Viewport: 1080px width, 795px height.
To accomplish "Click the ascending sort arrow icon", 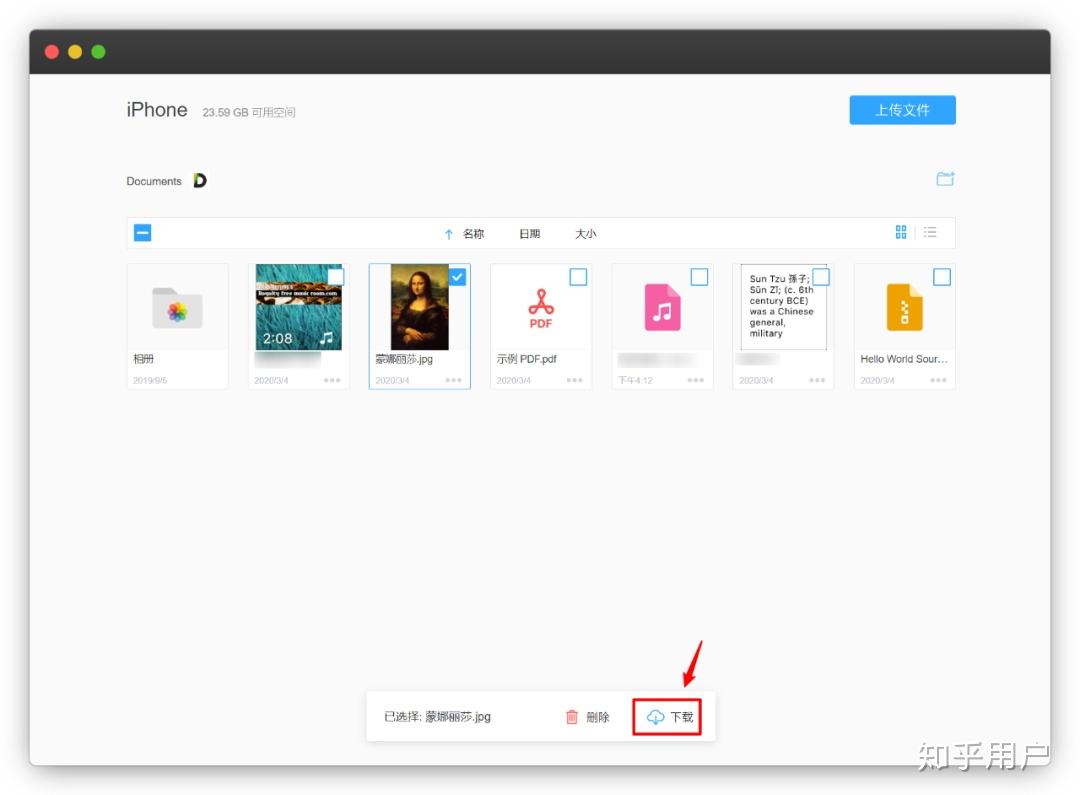I will pyautogui.click(x=448, y=234).
